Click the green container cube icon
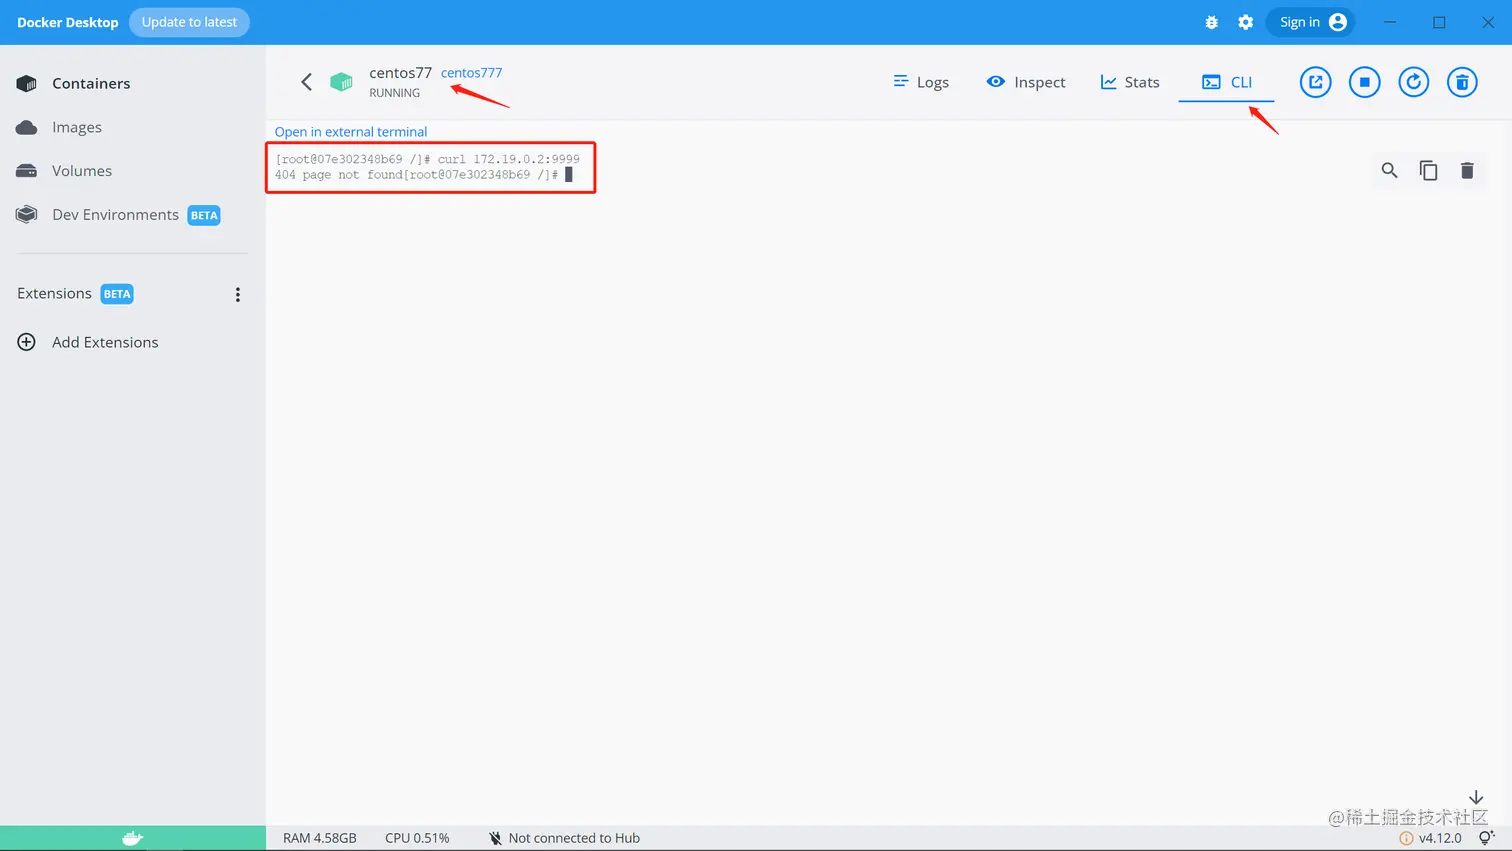Image resolution: width=1512 pixels, height=851 pixels. point(341,82)
